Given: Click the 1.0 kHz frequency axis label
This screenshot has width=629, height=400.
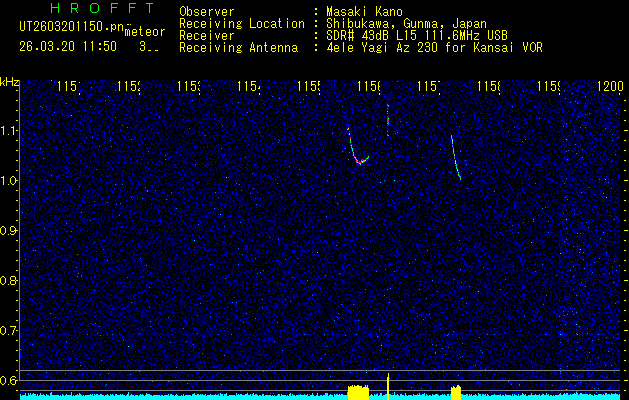Looking at the screenshot, I should pos(9,180).
